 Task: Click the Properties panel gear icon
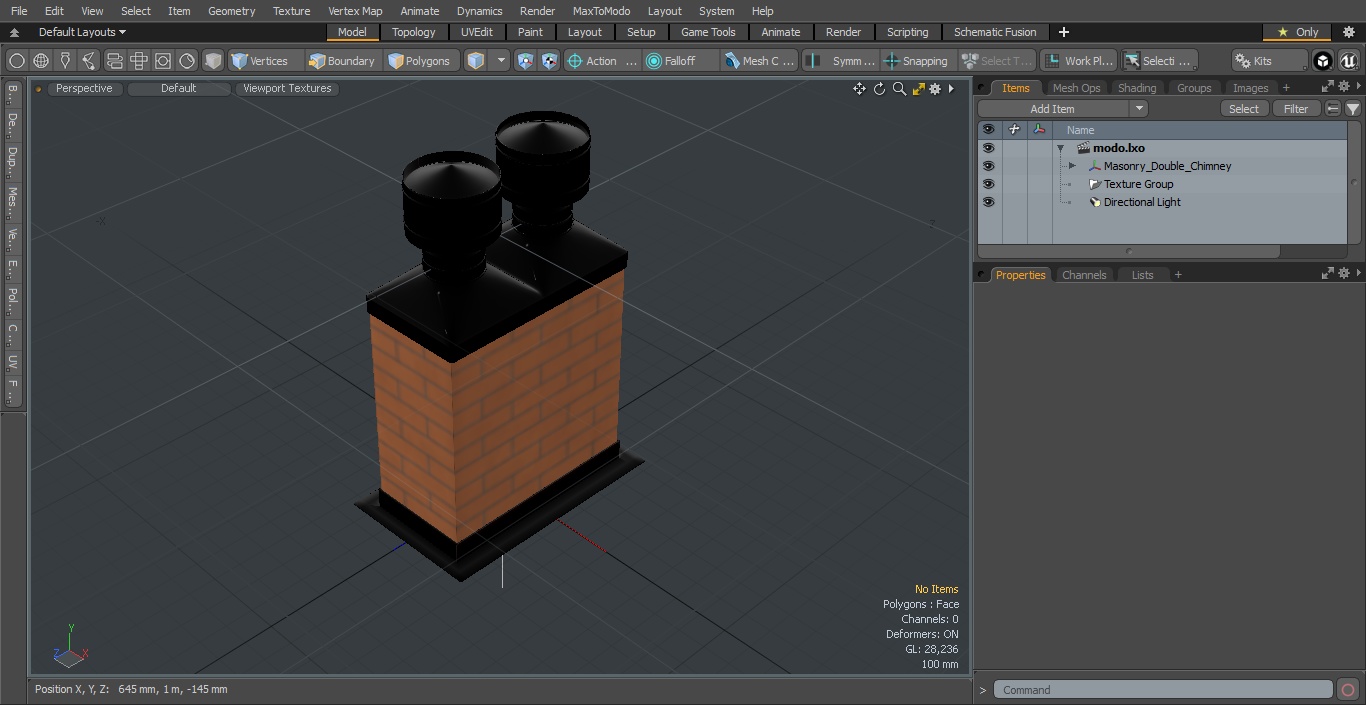(x=1344, y=274)
